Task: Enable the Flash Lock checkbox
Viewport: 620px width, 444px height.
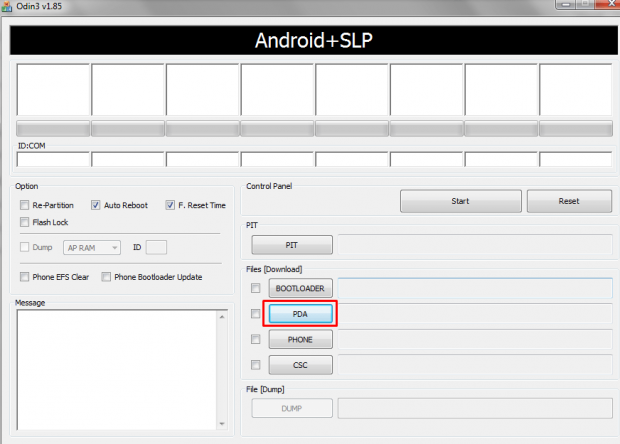Action: tap(25, 222)
